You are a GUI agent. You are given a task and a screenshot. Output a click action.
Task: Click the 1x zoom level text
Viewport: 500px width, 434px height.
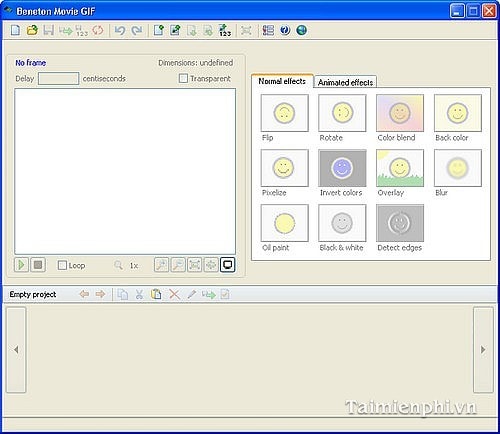[134, 266]
